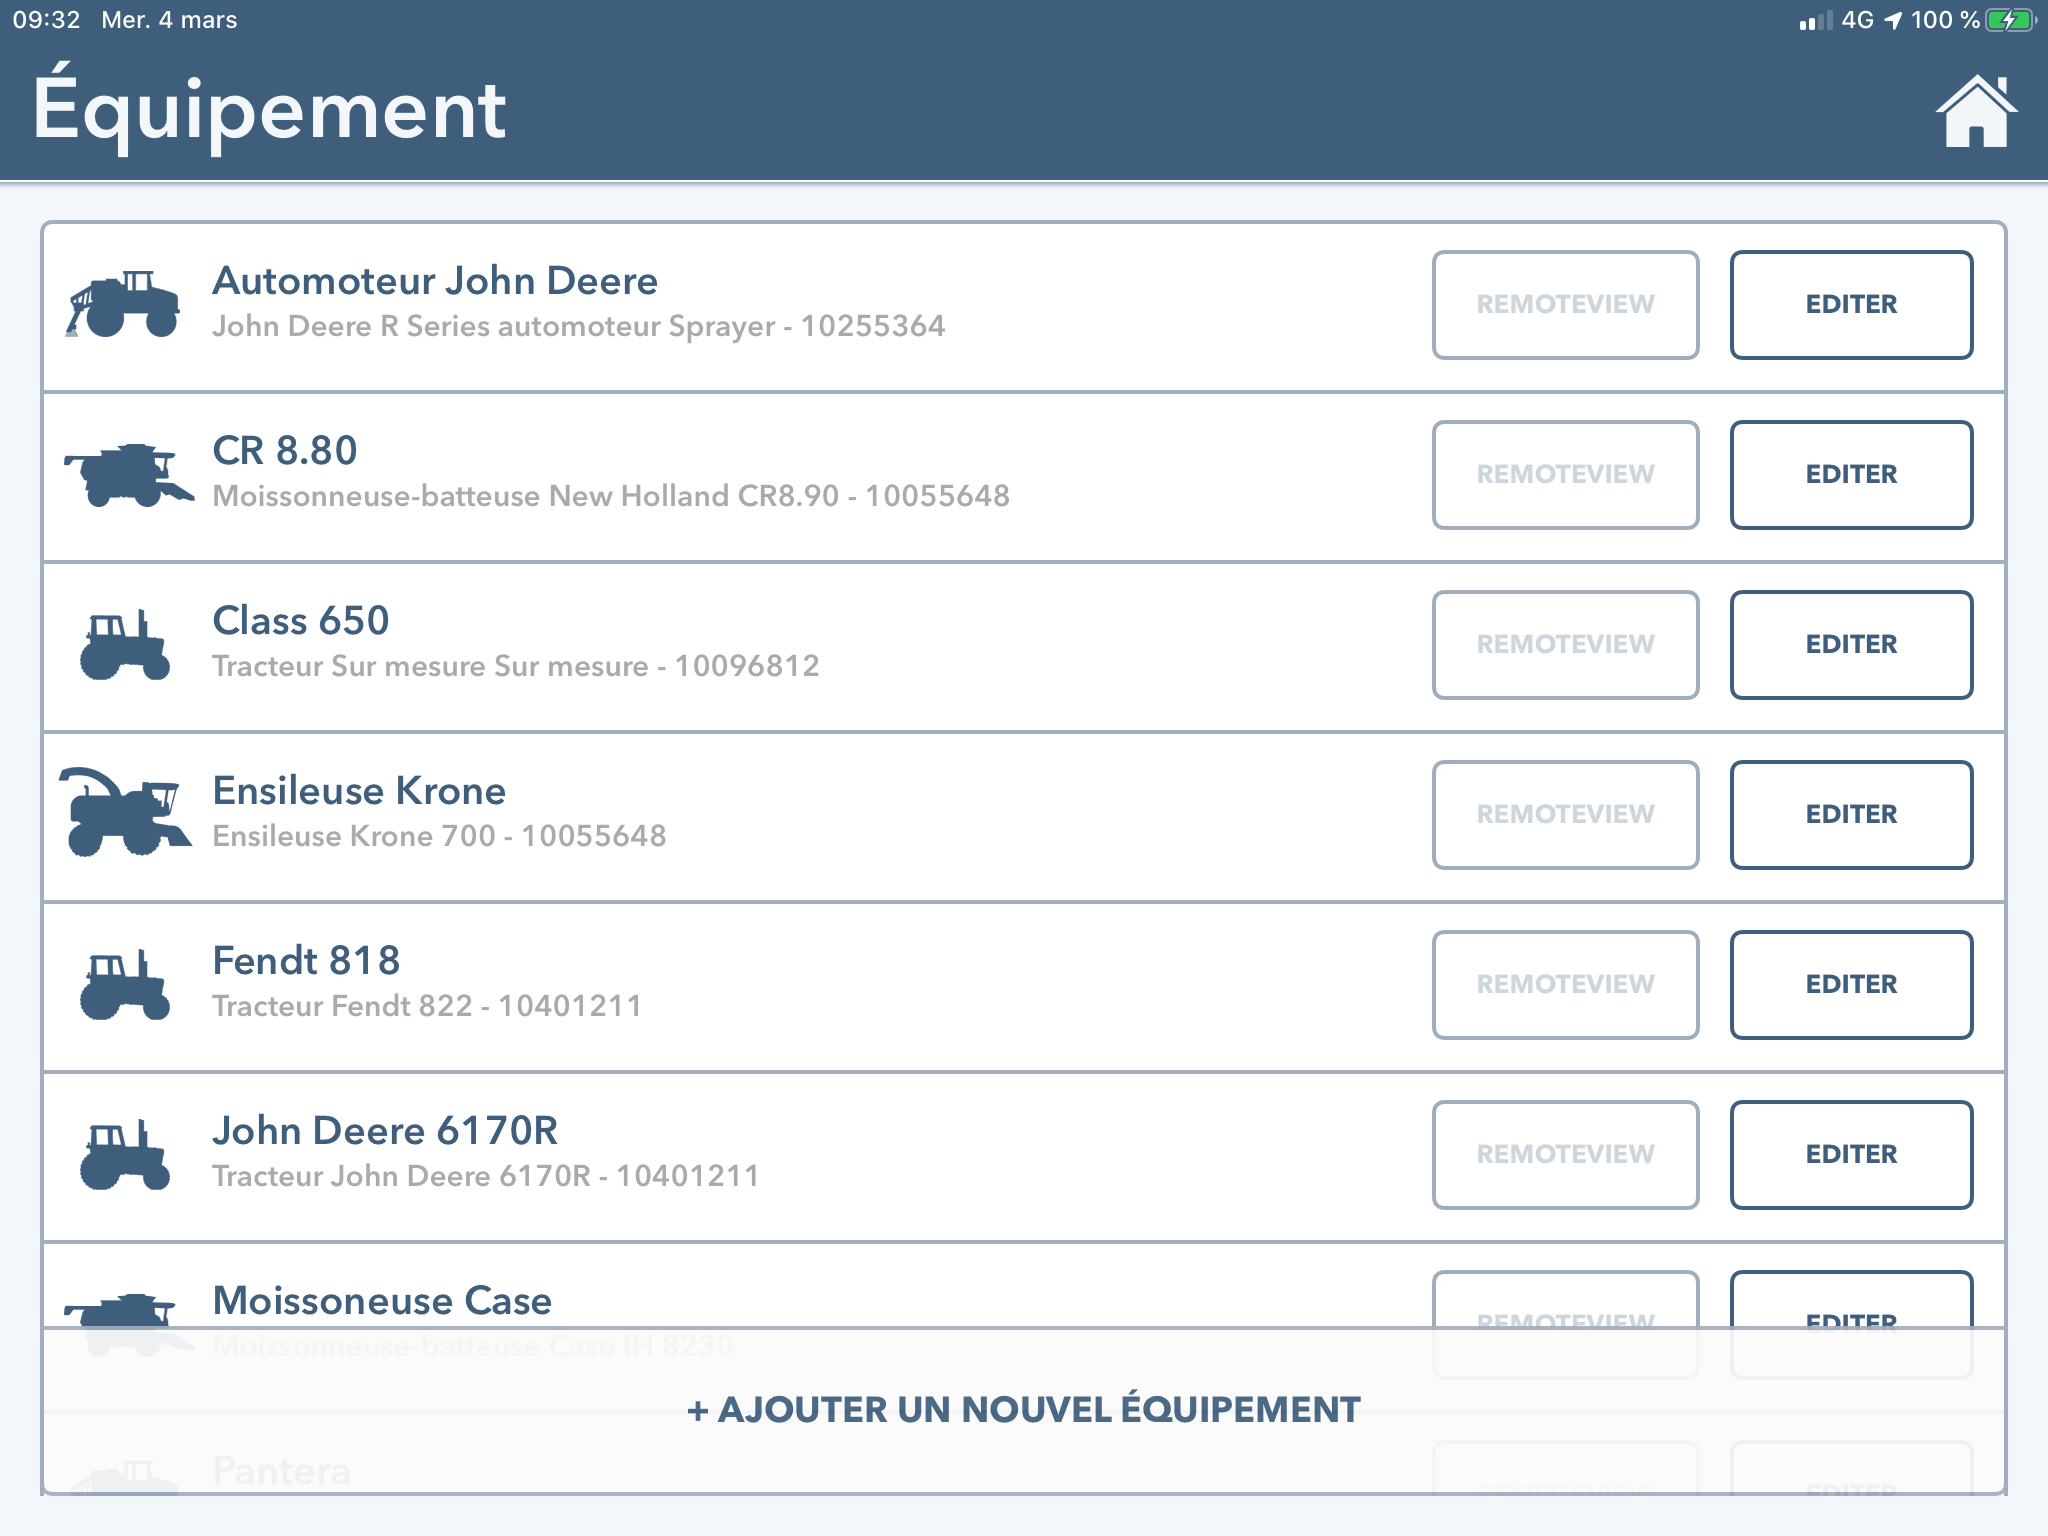This screenshot has height=1536, width=2048.
Task: Select the Class 650 title
Action: click(x=301, y=621)
